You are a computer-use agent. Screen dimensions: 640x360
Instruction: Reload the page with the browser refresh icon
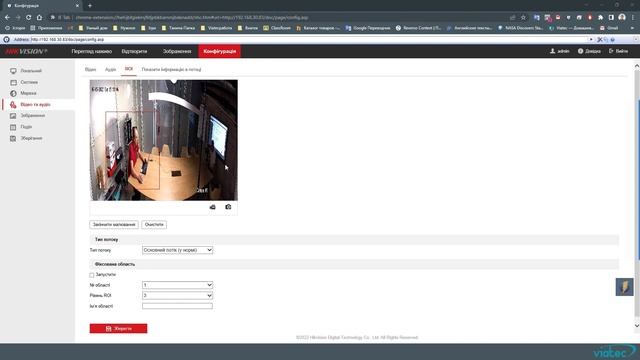[29, 18]
